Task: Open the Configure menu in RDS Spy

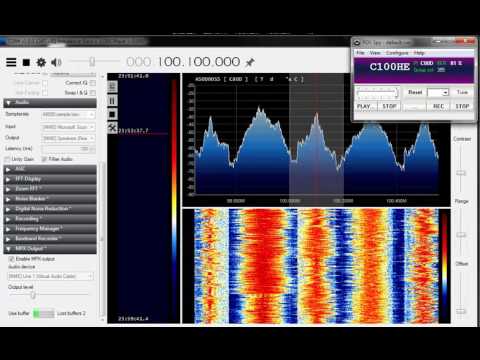Action: click(397, 53)
